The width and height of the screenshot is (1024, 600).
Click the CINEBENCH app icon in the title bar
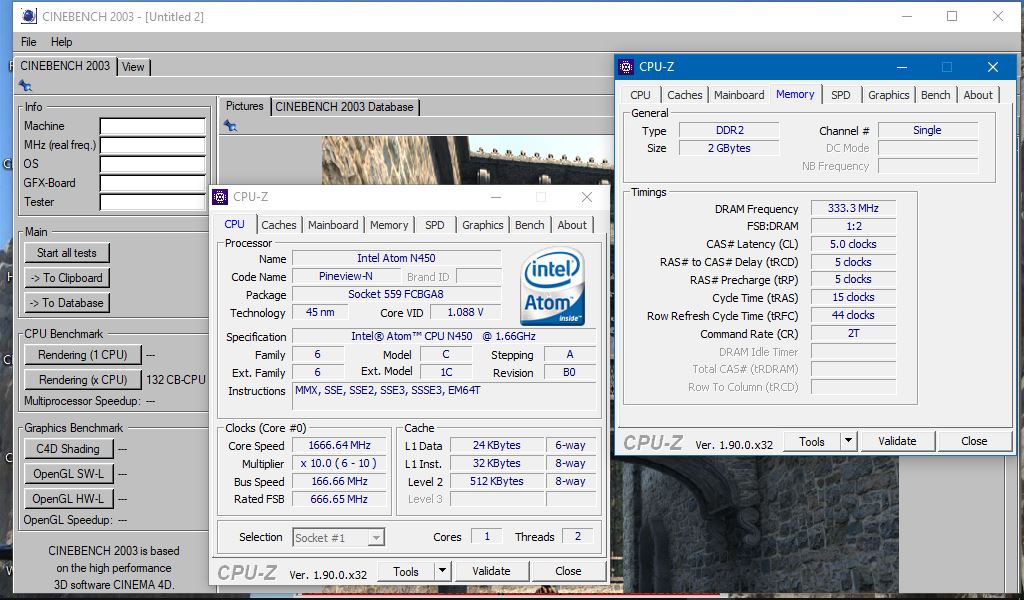click(29, 16)
